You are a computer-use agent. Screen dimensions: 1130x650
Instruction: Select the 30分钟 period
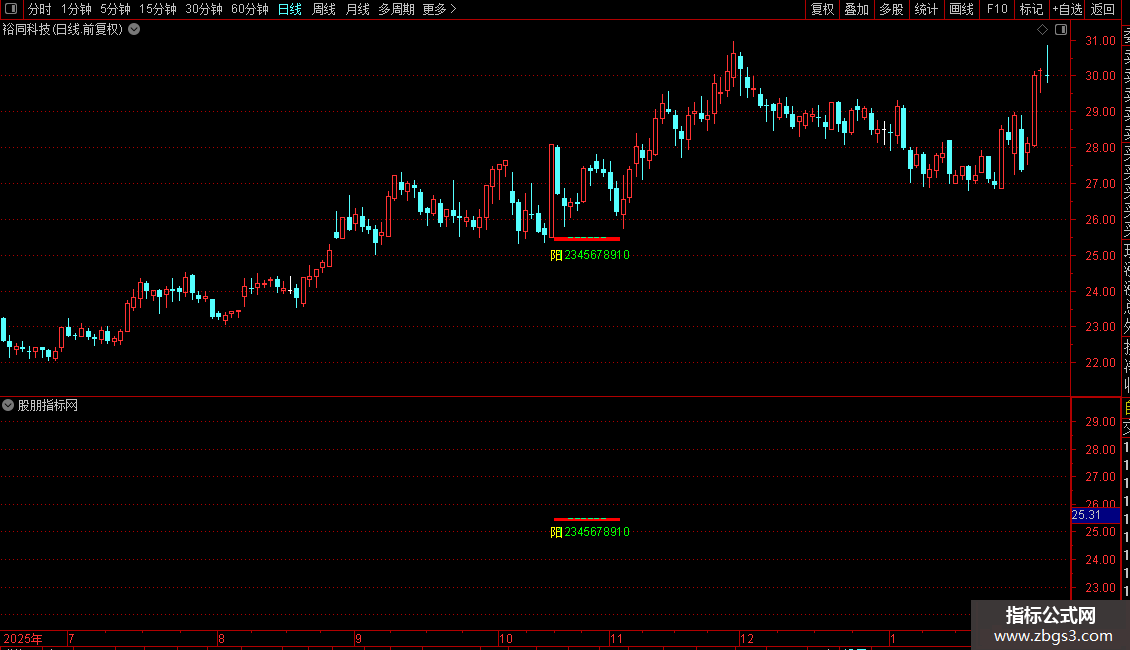point(203,9)
